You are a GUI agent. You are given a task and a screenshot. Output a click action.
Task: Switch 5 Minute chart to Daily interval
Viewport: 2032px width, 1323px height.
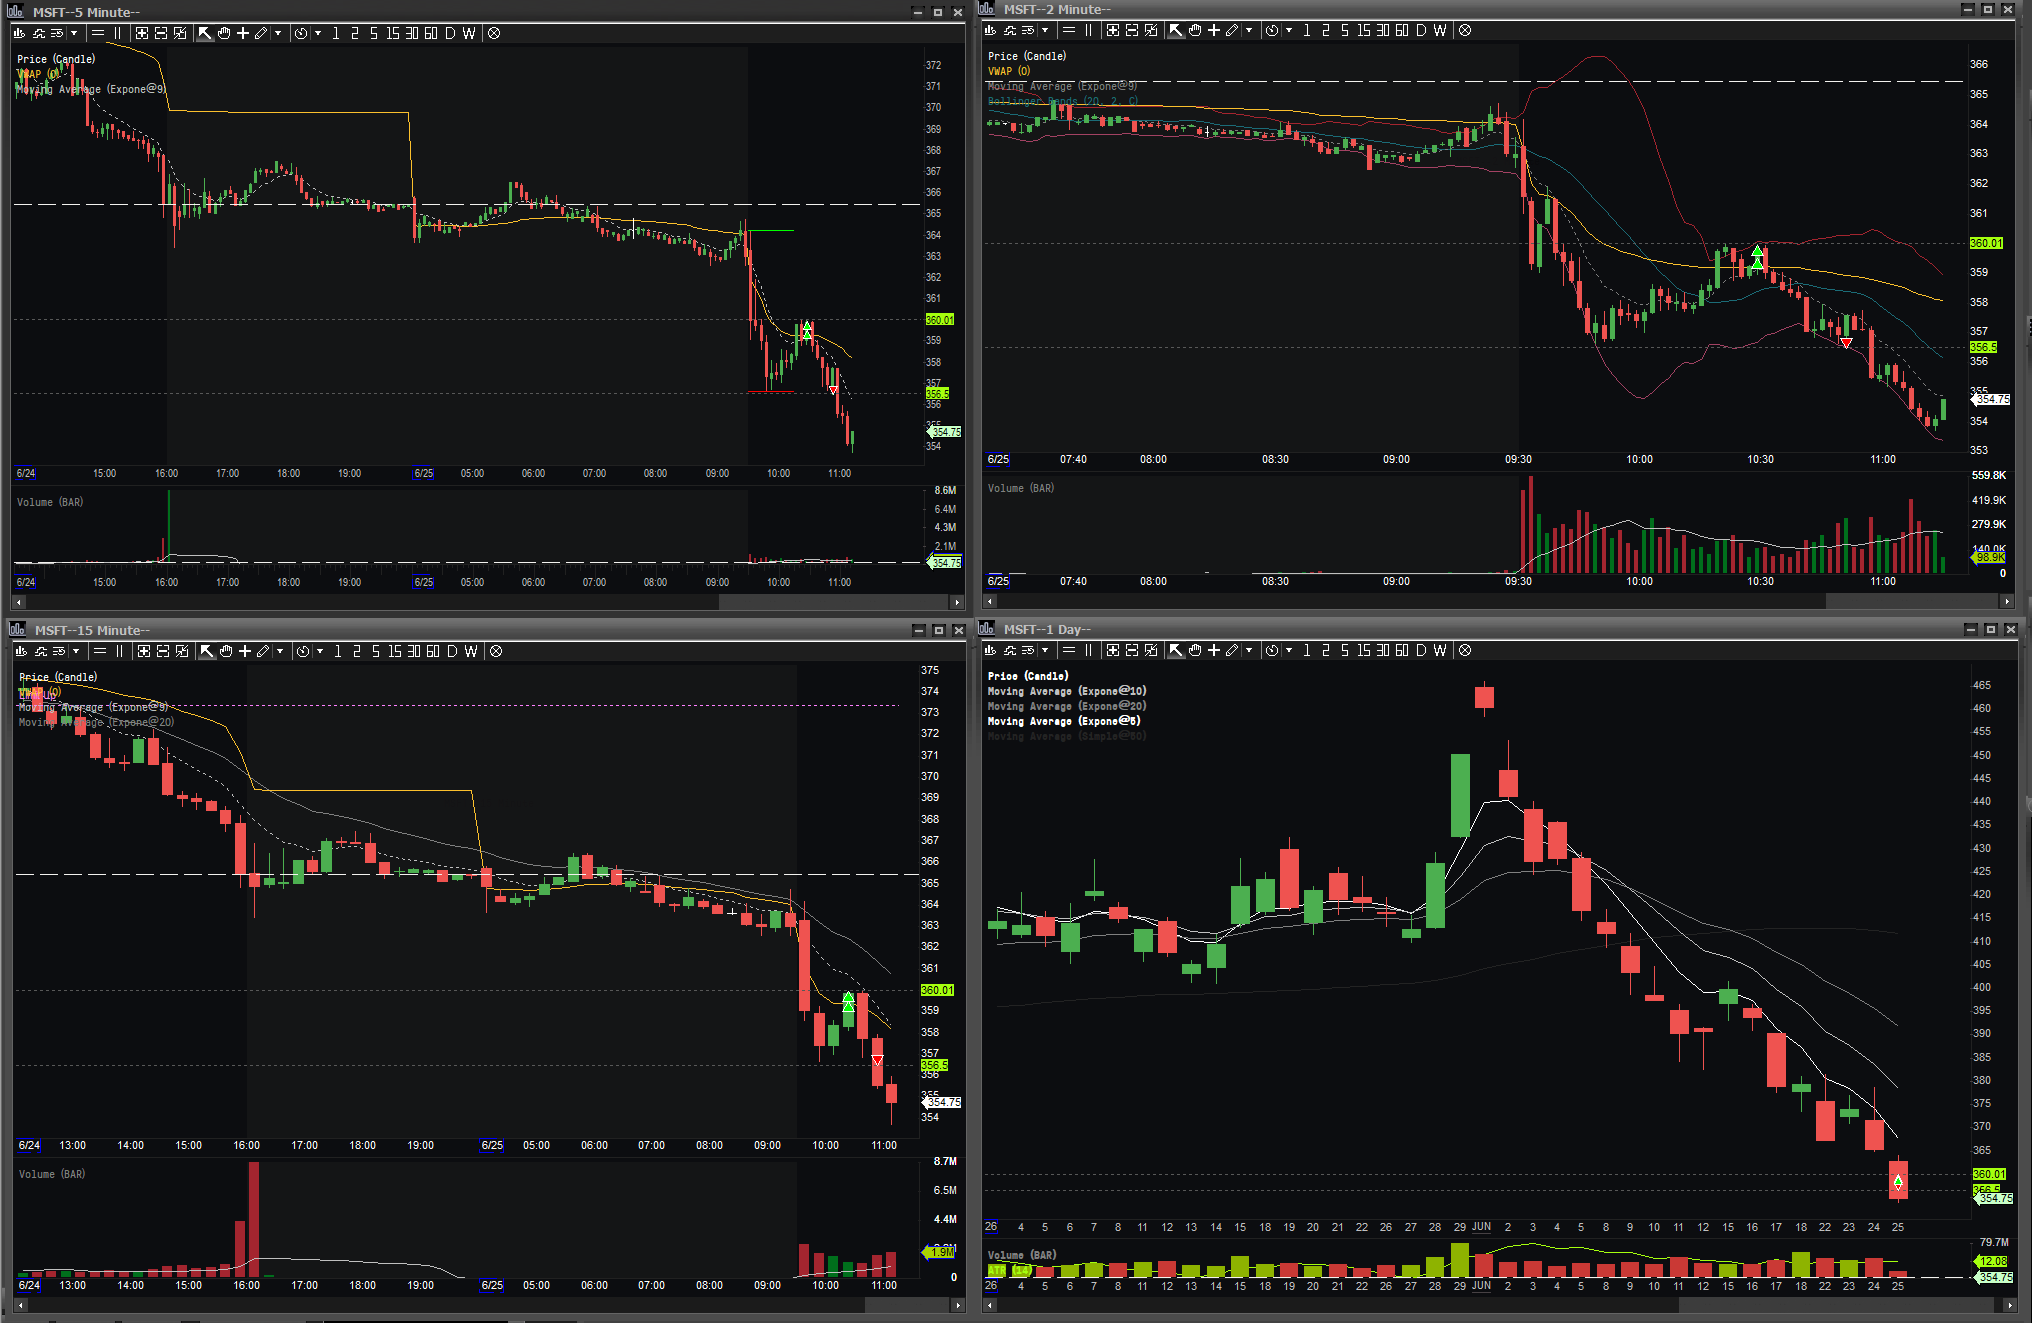[450, 33]
